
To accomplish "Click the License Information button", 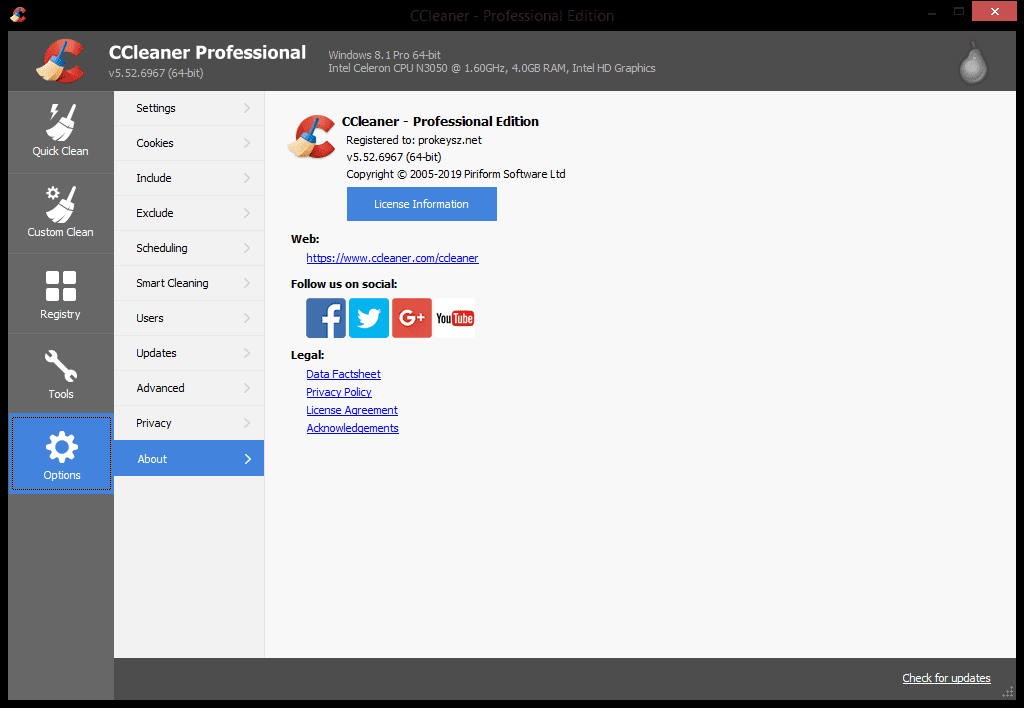I will point(422,204).
